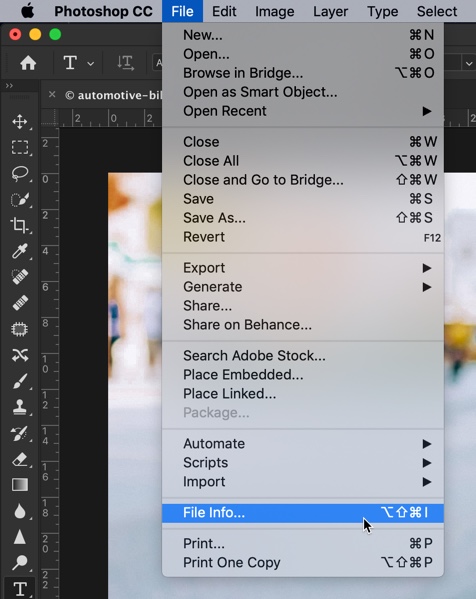Viewport: 476px width, 599px height.
Task: Expand the Generate submenu
Action: tap(303, 287)
